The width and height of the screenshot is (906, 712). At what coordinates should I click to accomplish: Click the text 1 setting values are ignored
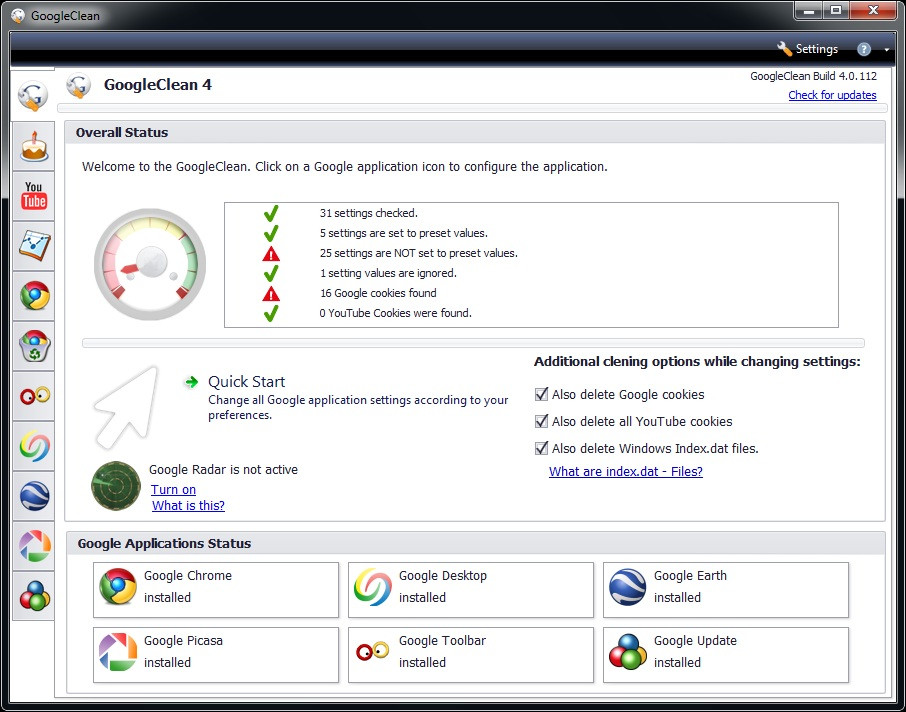click(x=388, y=273)
